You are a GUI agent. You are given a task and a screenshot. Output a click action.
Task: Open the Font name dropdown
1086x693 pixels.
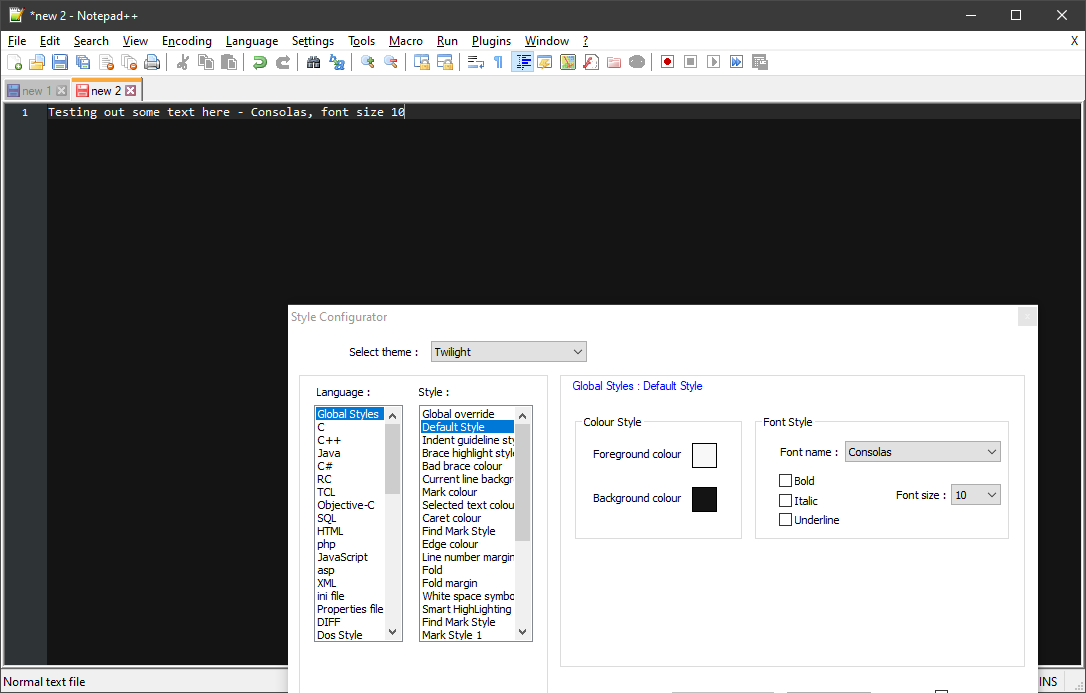click(923, 452)
